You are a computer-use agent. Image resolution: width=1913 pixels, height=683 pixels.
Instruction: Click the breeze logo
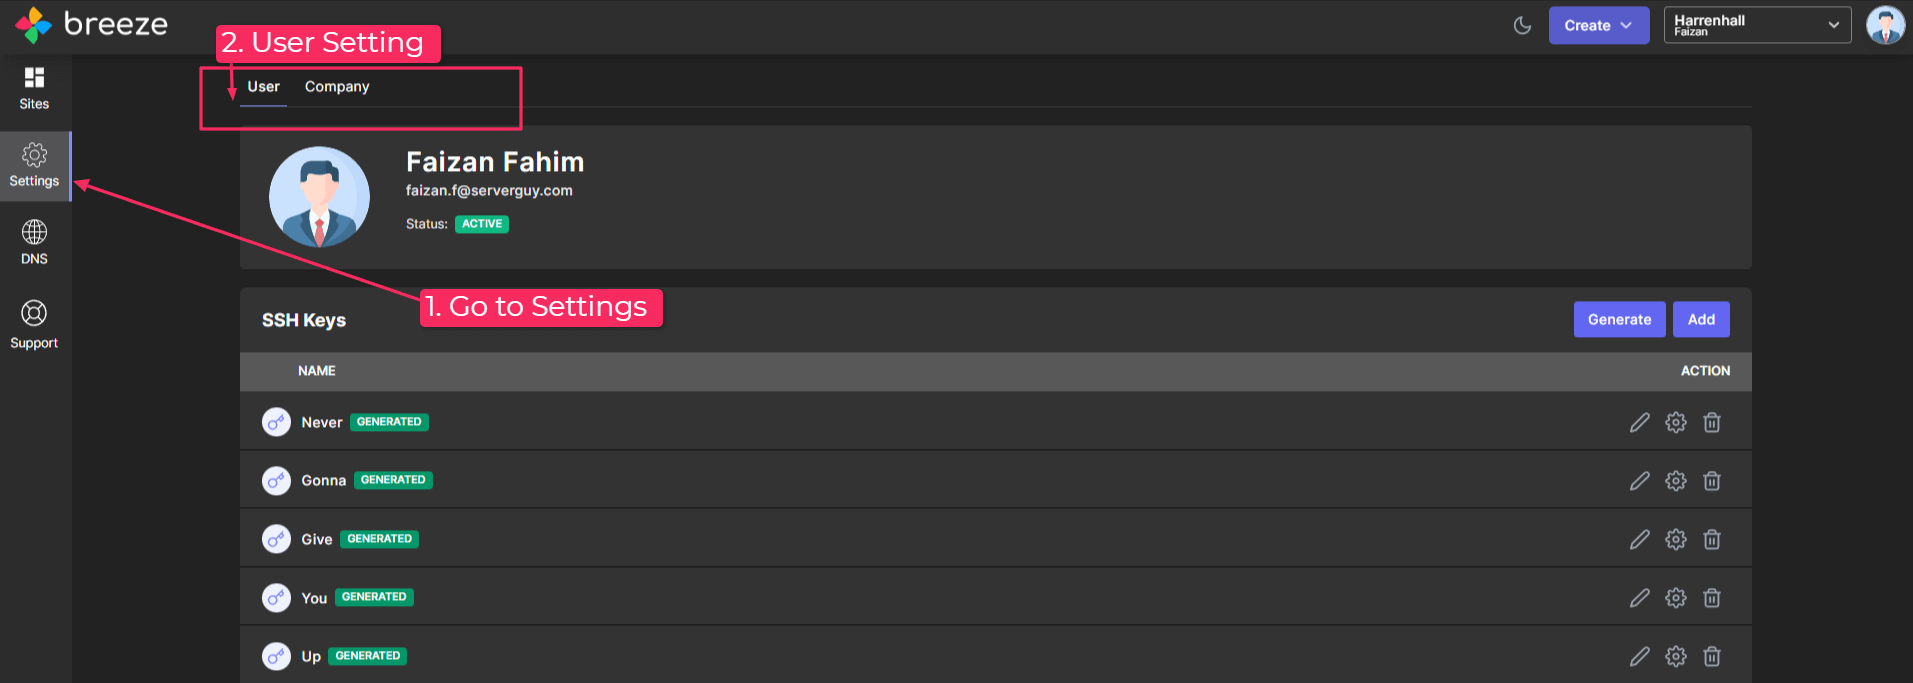(x=92, y=24)
